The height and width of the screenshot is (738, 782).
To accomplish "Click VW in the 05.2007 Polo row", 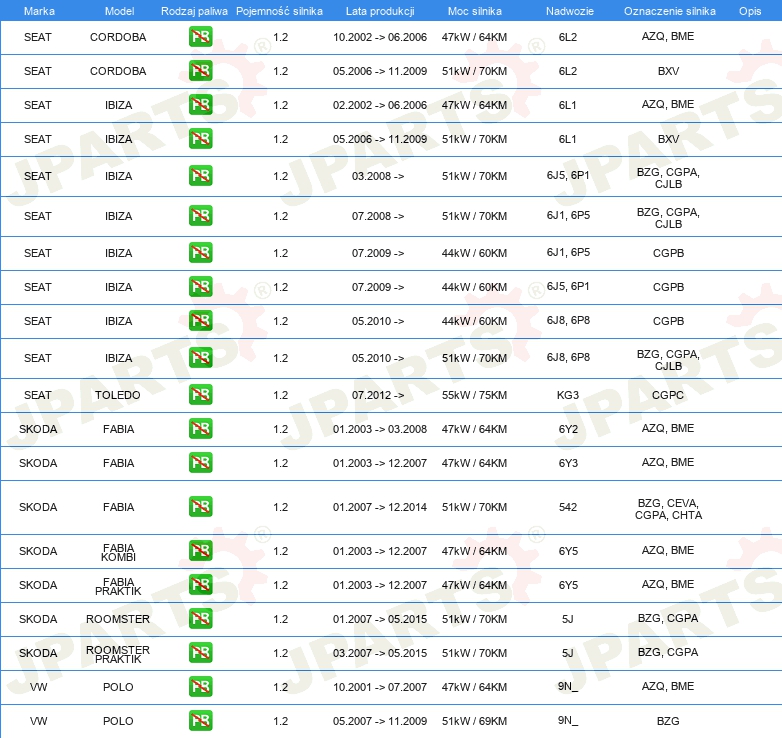I will (38, 721).
